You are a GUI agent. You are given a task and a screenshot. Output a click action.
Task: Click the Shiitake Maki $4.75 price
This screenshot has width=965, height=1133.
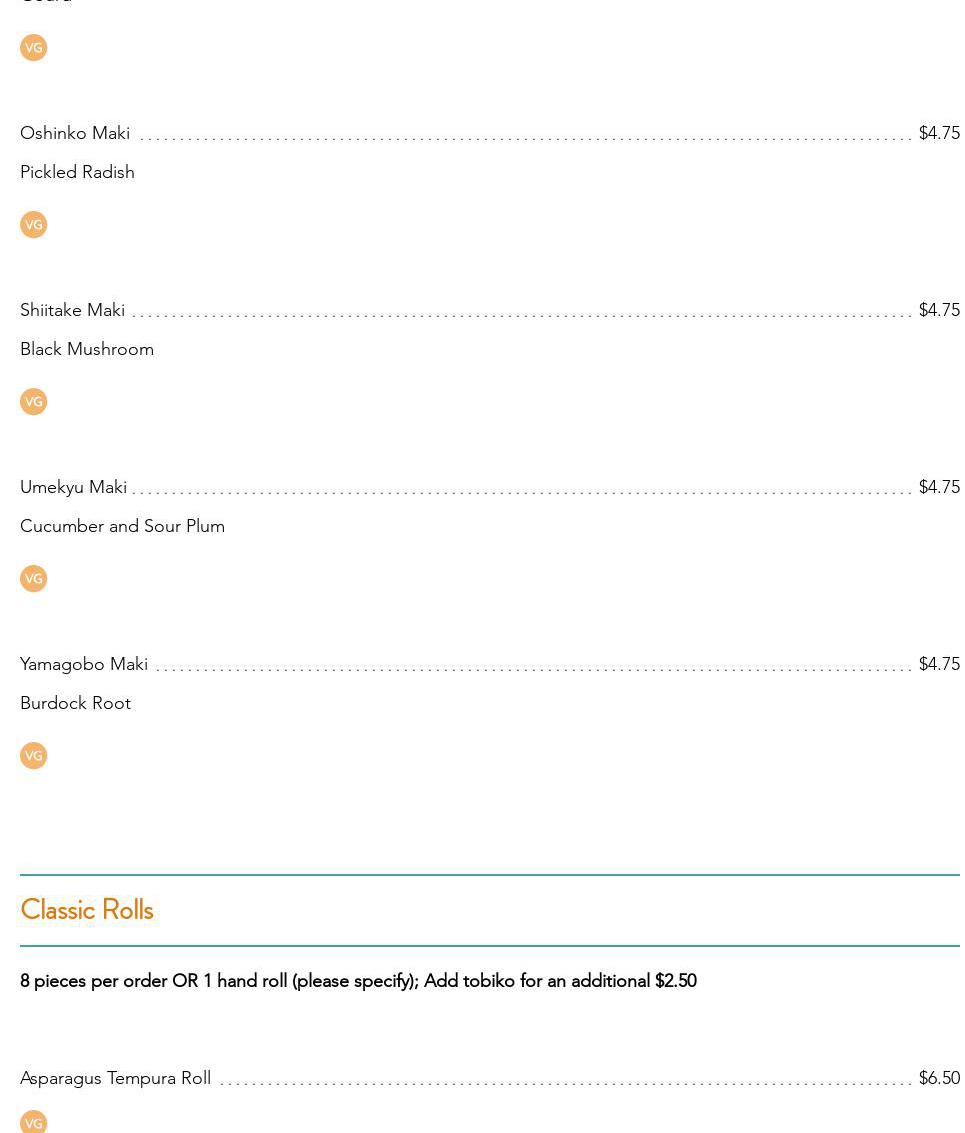tap(939, 310)
